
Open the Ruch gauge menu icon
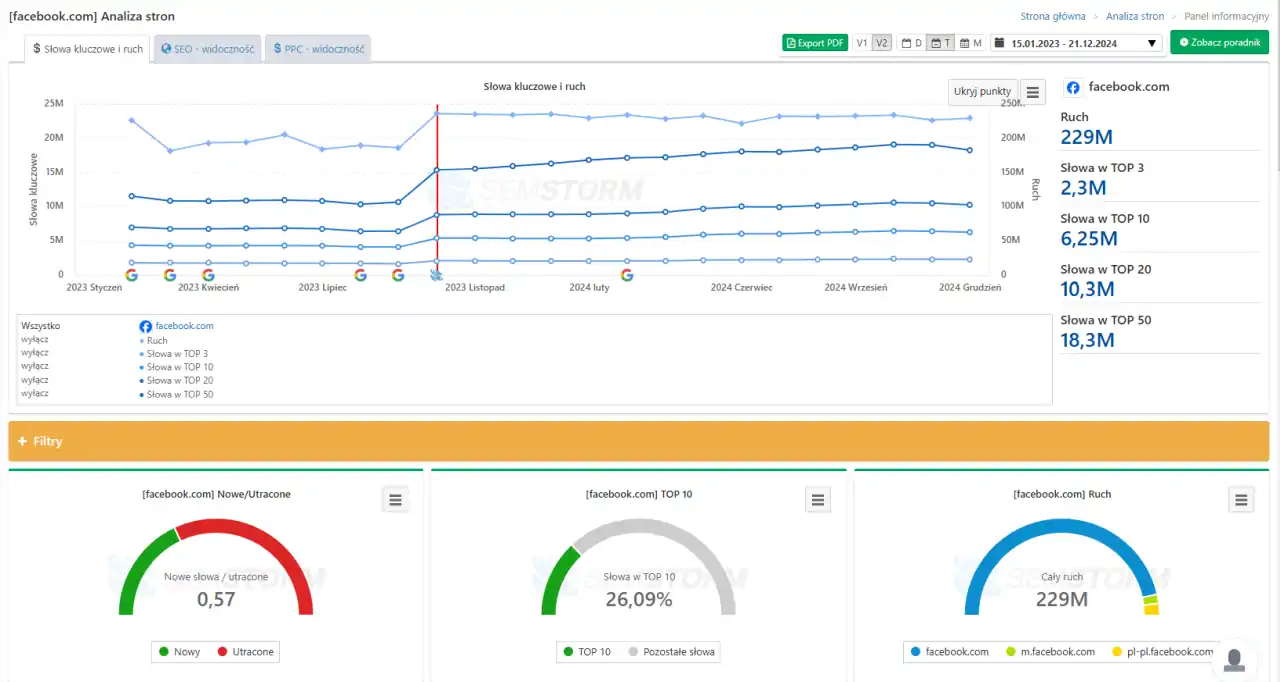pos(1241,500)
